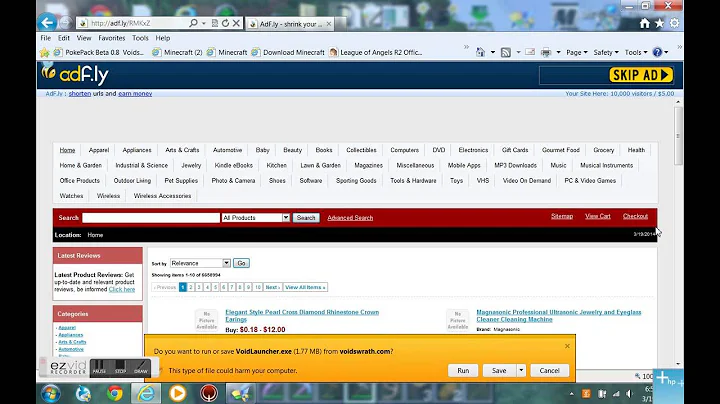The width and height of the screenshot is (720, 404).
Task: Click the address bar search magnifier icon
Action: pyautogui.click(x=193, y=23)
